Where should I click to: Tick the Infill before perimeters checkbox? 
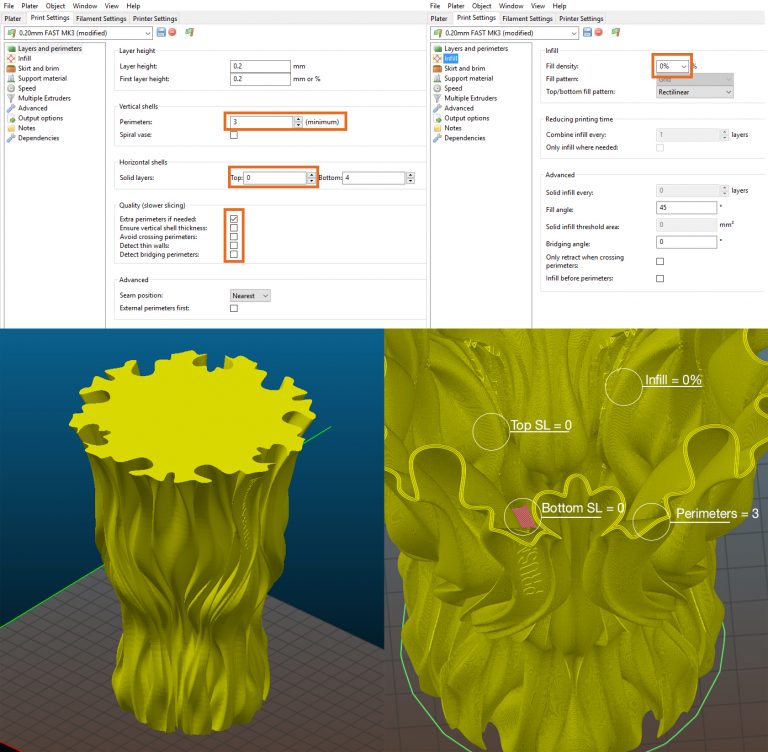click(x=660, y=278)
